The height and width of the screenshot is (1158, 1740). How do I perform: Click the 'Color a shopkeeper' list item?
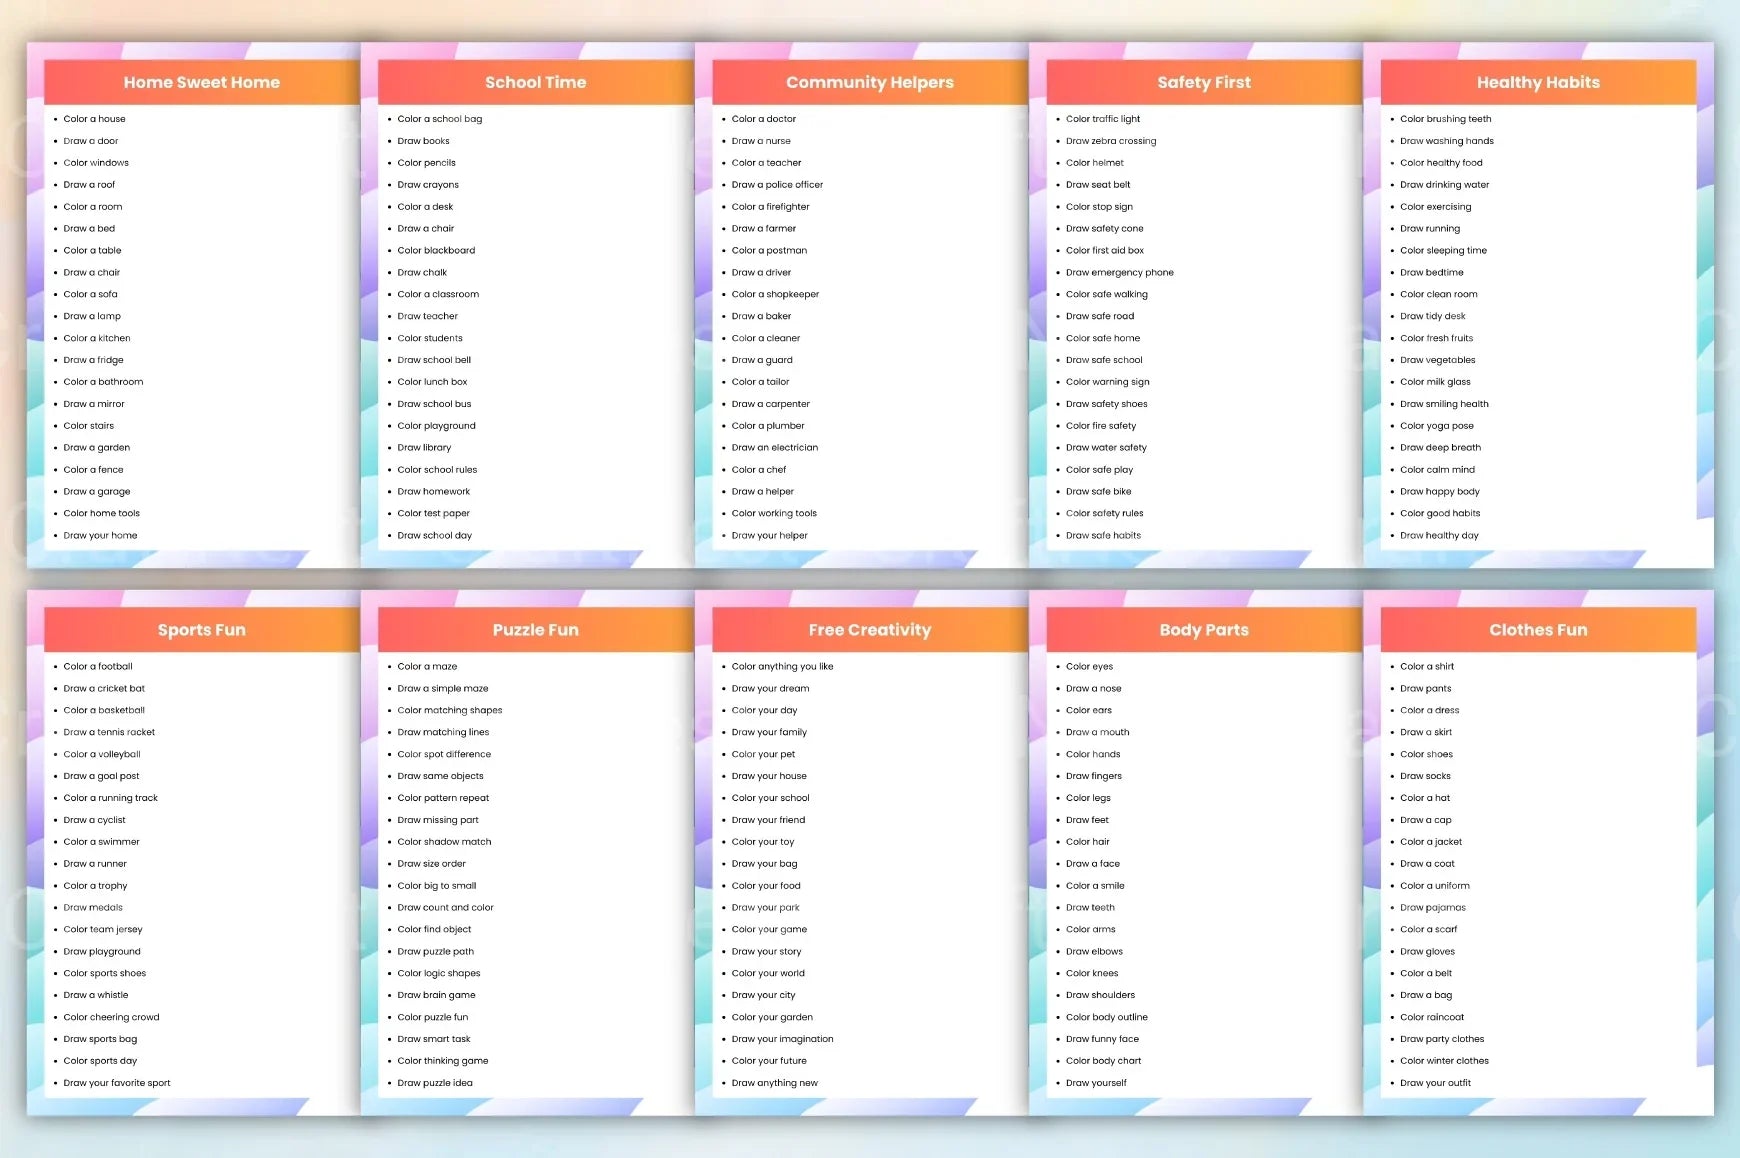tap(775, 295)
